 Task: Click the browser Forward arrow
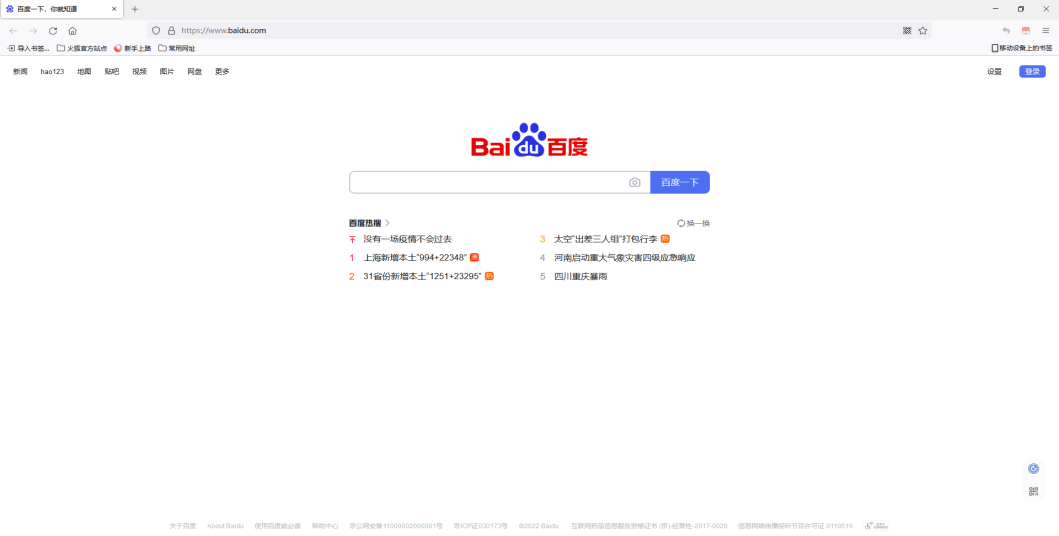[x=33, y=30]
